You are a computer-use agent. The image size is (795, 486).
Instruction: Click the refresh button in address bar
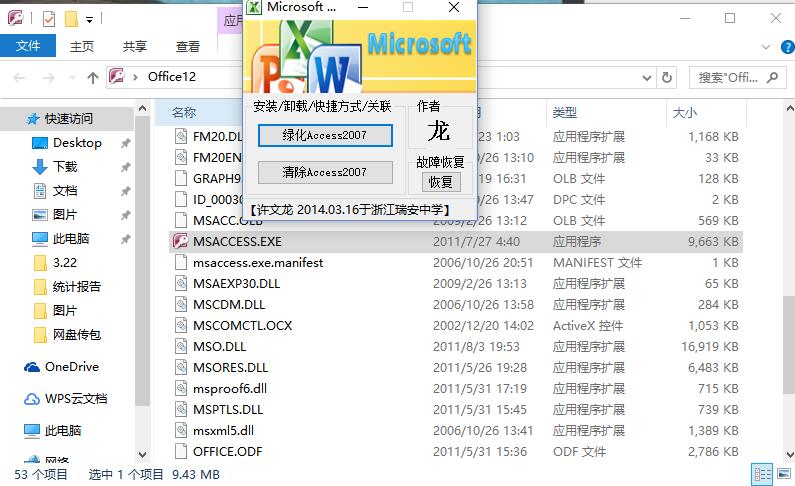(667, 78)
